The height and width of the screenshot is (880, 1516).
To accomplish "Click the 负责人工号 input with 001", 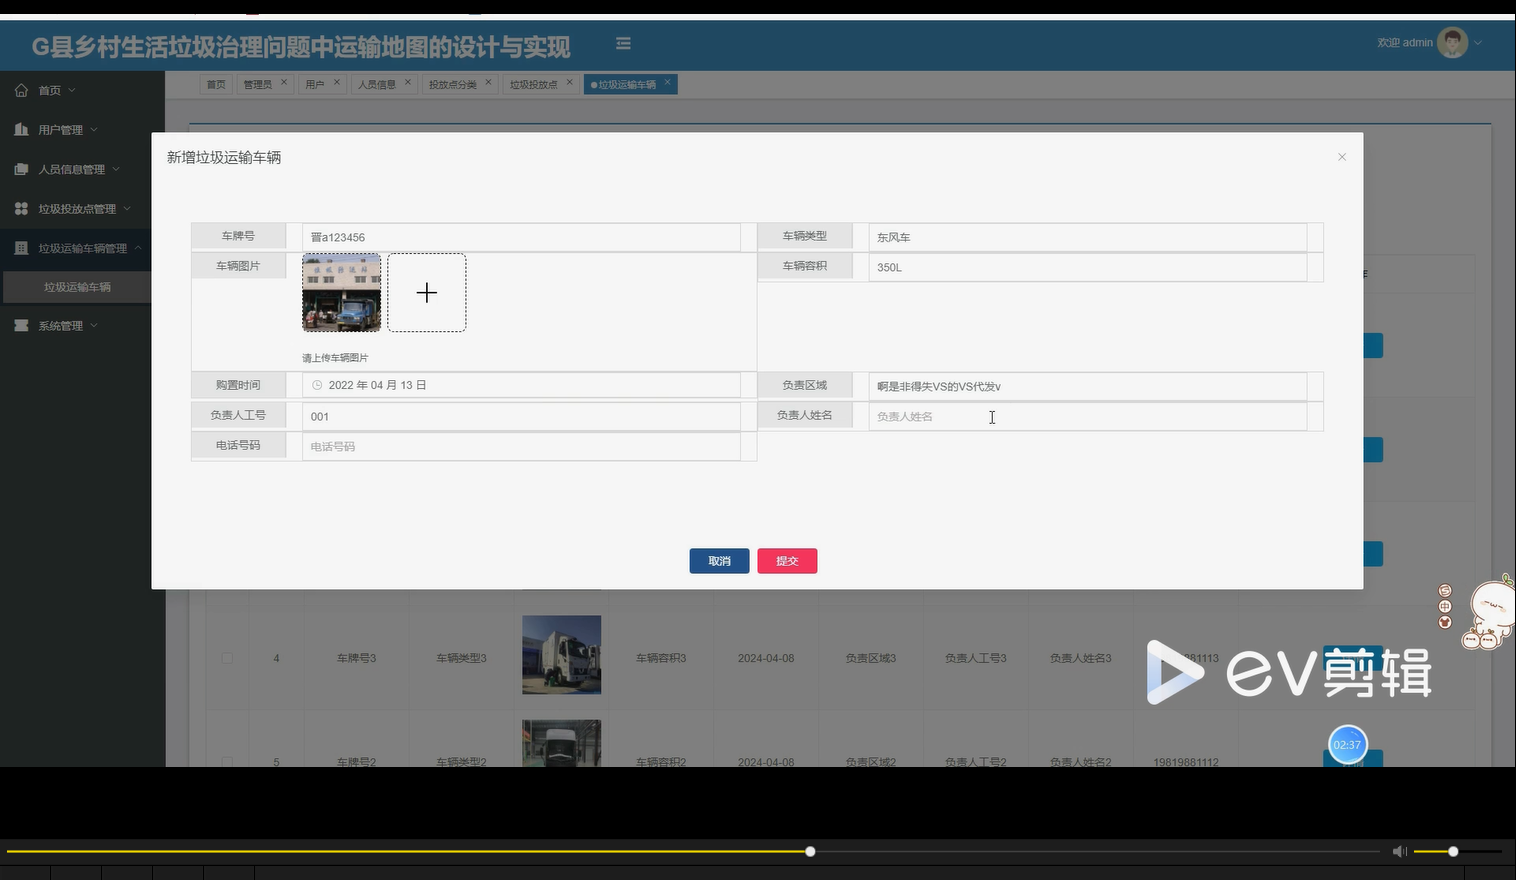I will 521,416.
